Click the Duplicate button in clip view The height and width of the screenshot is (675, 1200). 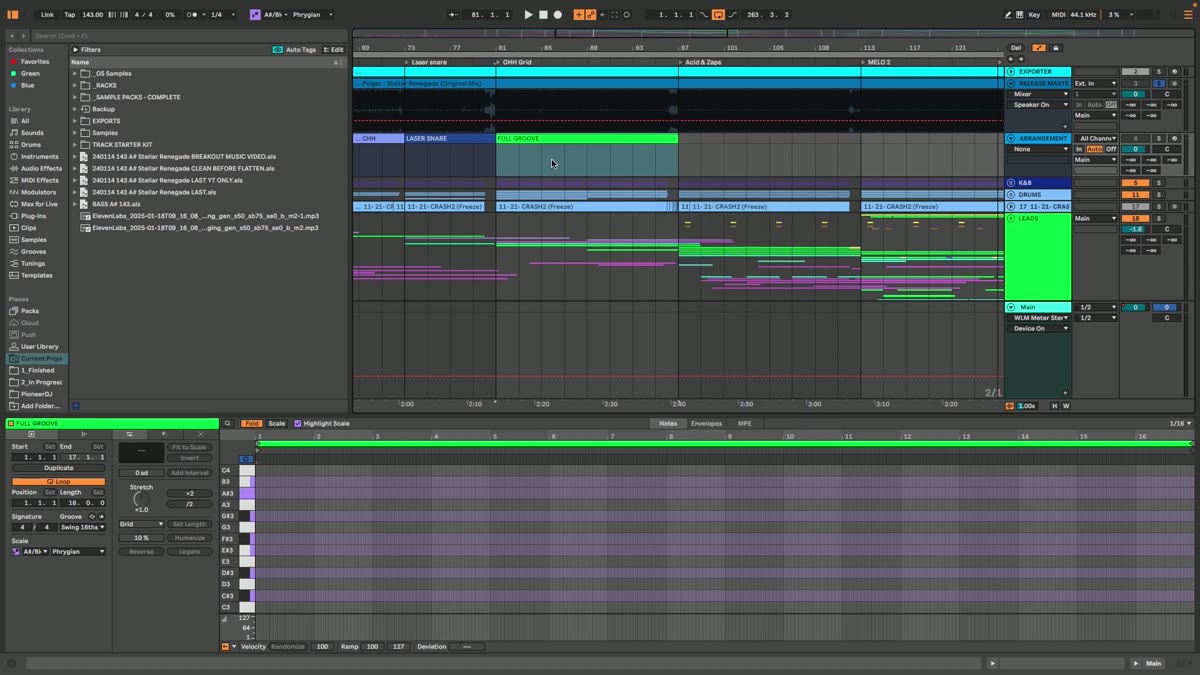(59, 468)
